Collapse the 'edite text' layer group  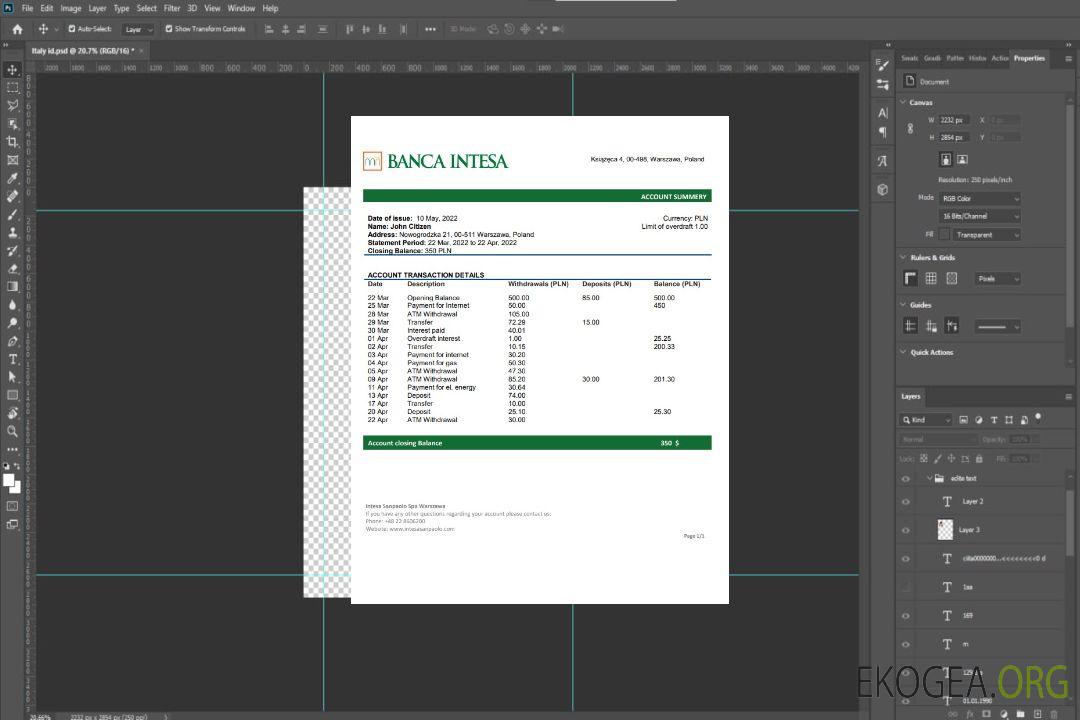tap(928, 478)
